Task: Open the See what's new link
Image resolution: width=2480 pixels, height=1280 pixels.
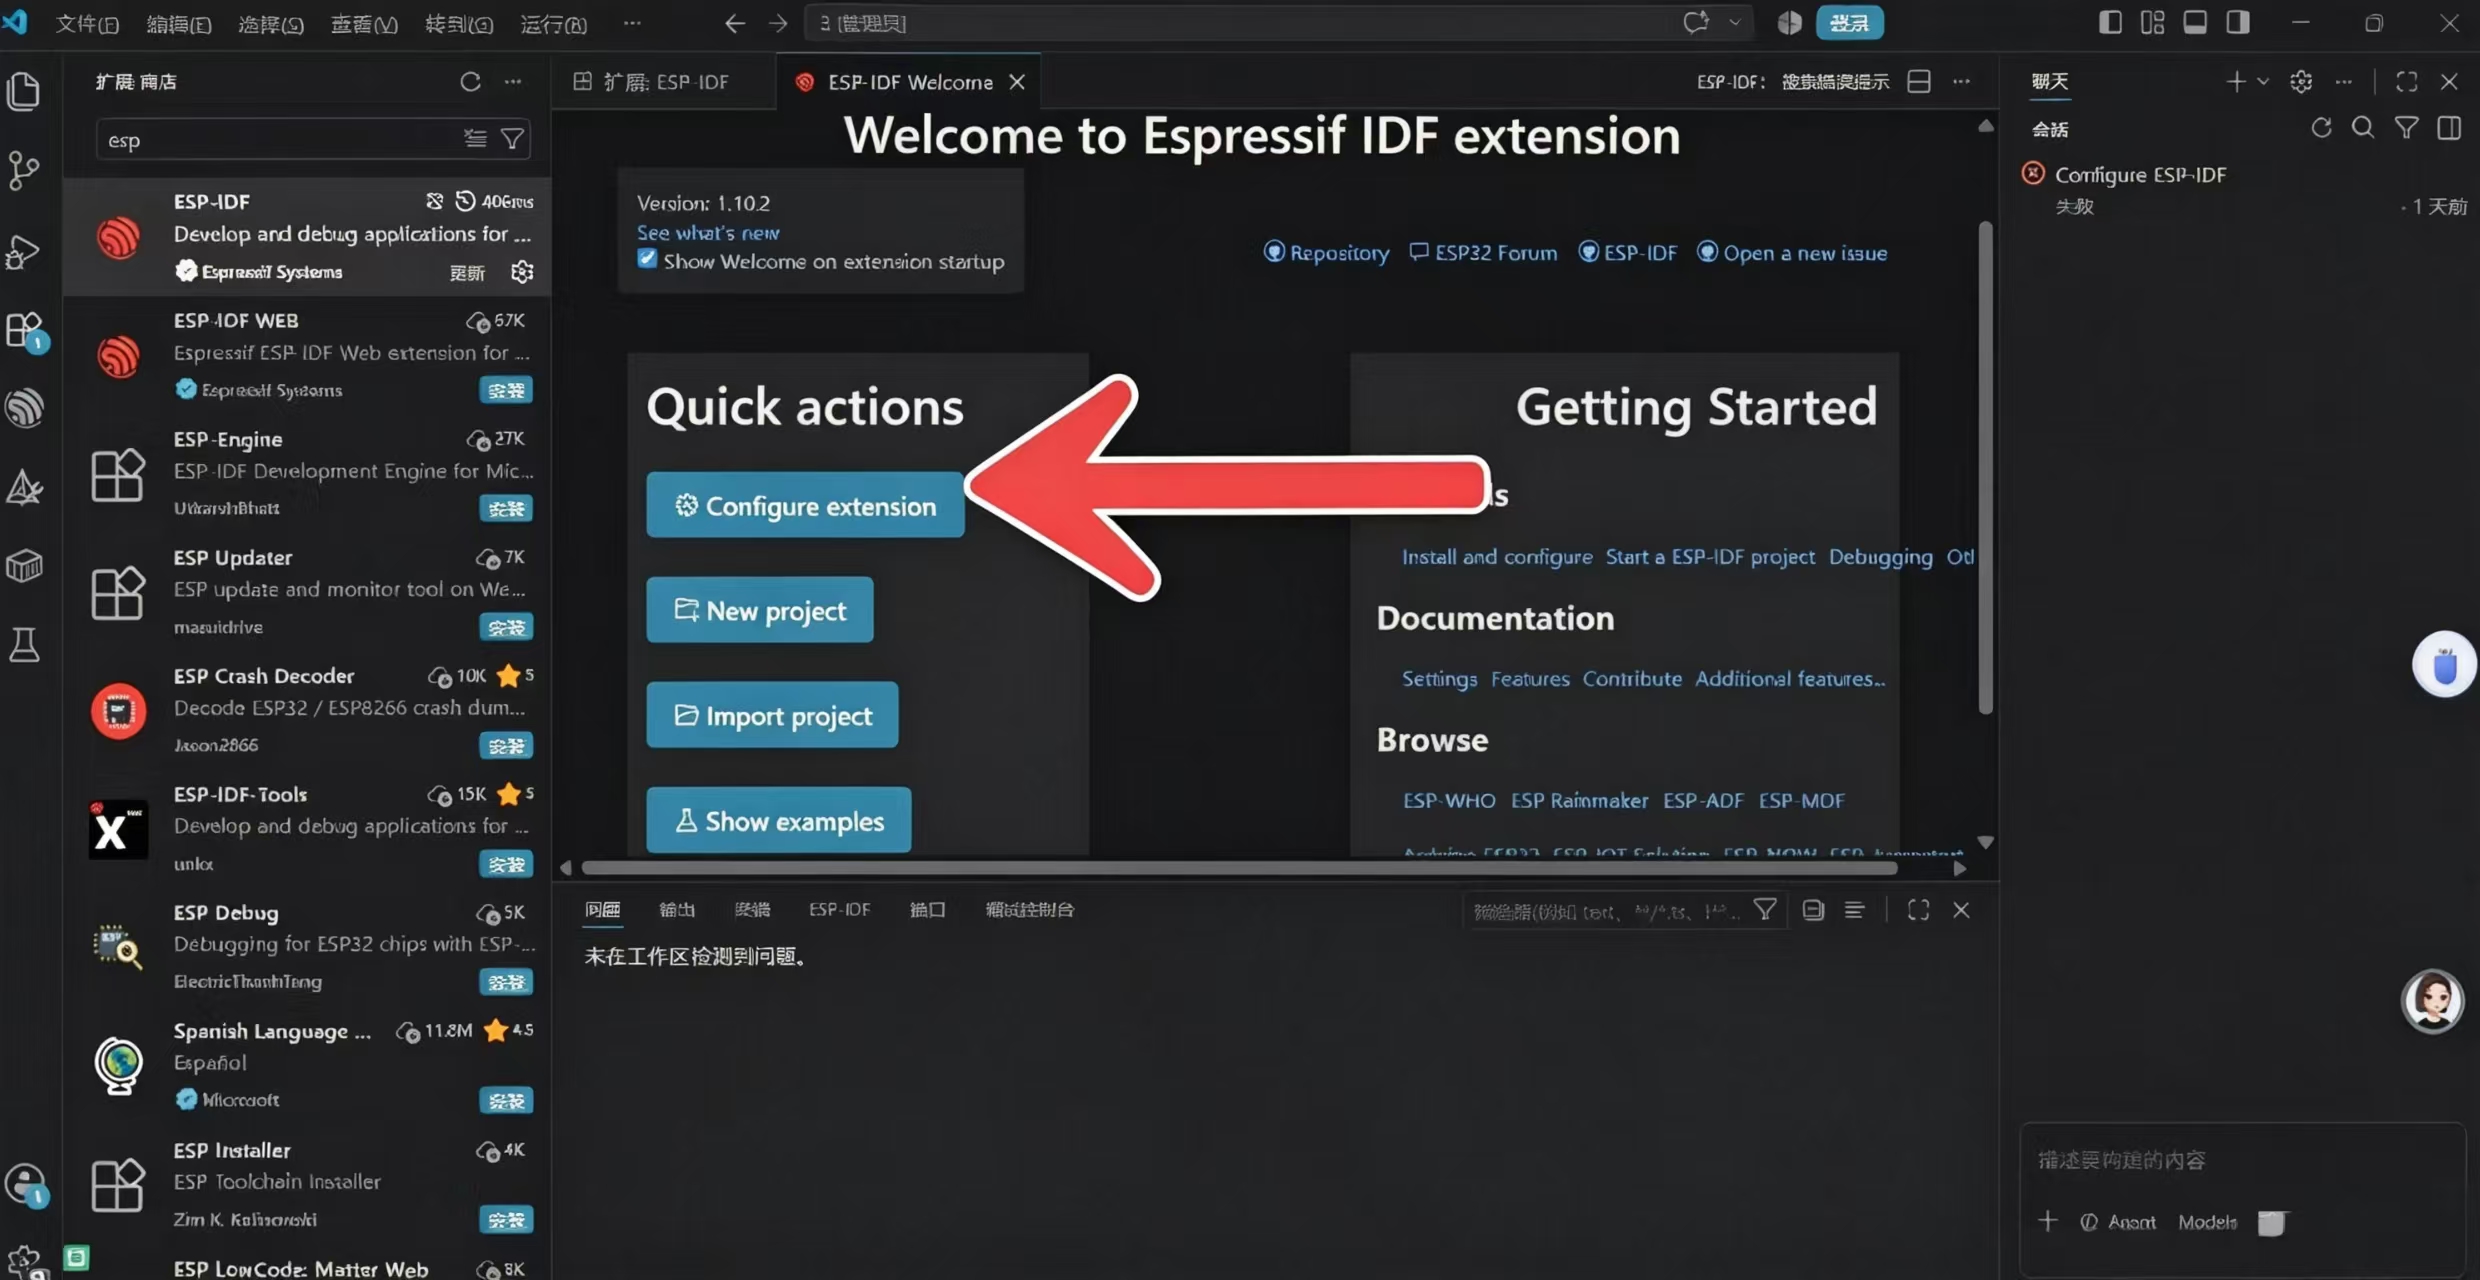Action: [708, 232]
